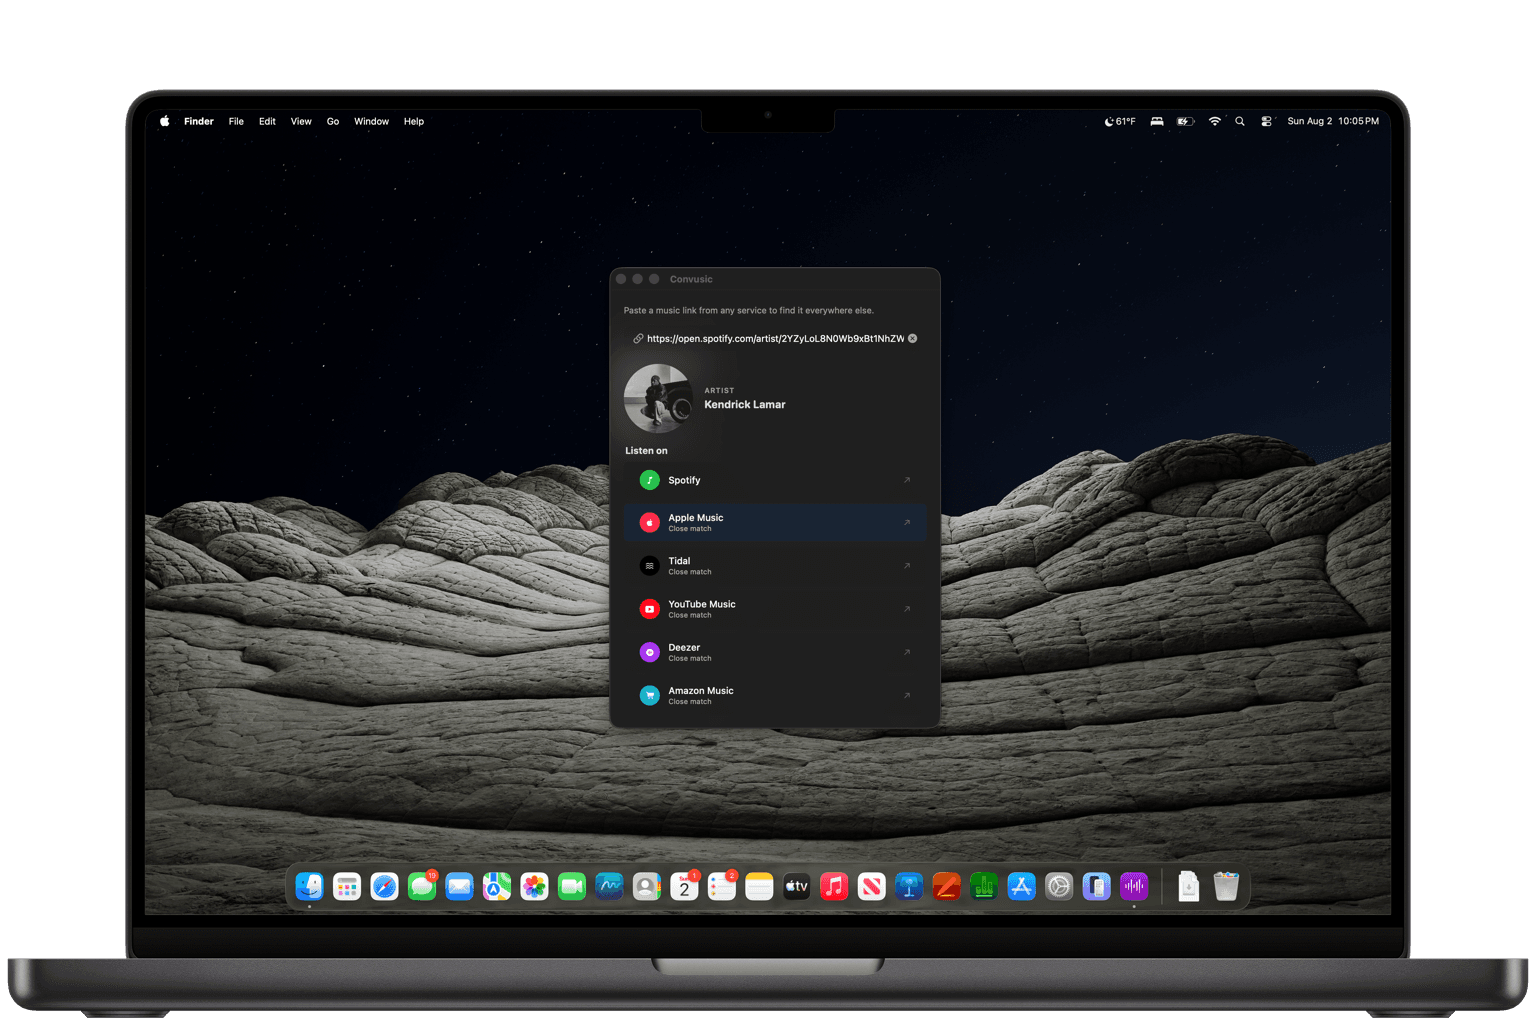
Task: Open Photos from the Dock
Action: click(x=534, y=886)
